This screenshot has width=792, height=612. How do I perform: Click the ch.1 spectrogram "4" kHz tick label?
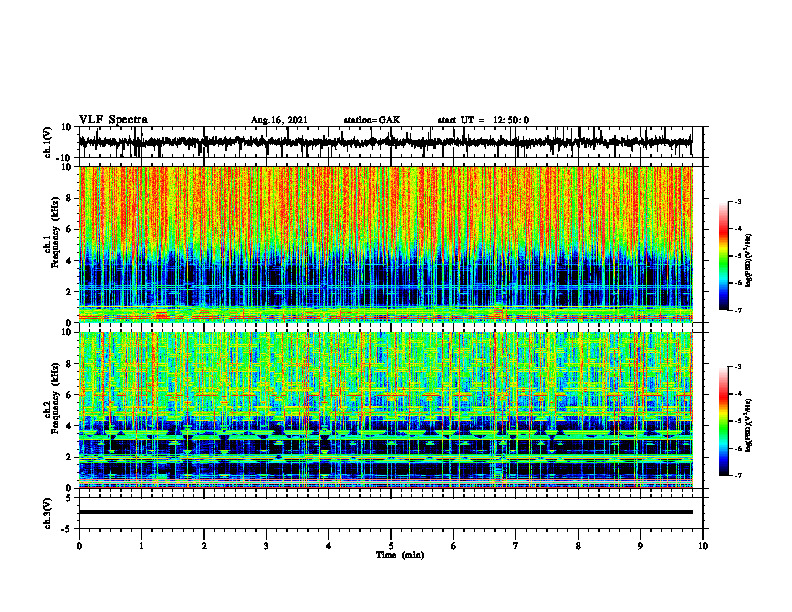tap(69, 261)
